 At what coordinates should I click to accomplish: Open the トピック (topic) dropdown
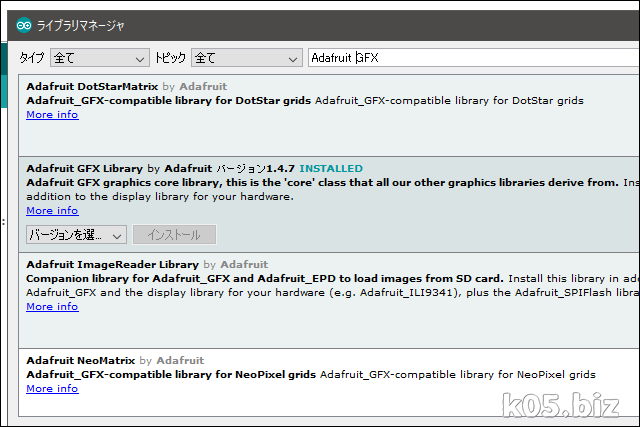pos(247,58)
